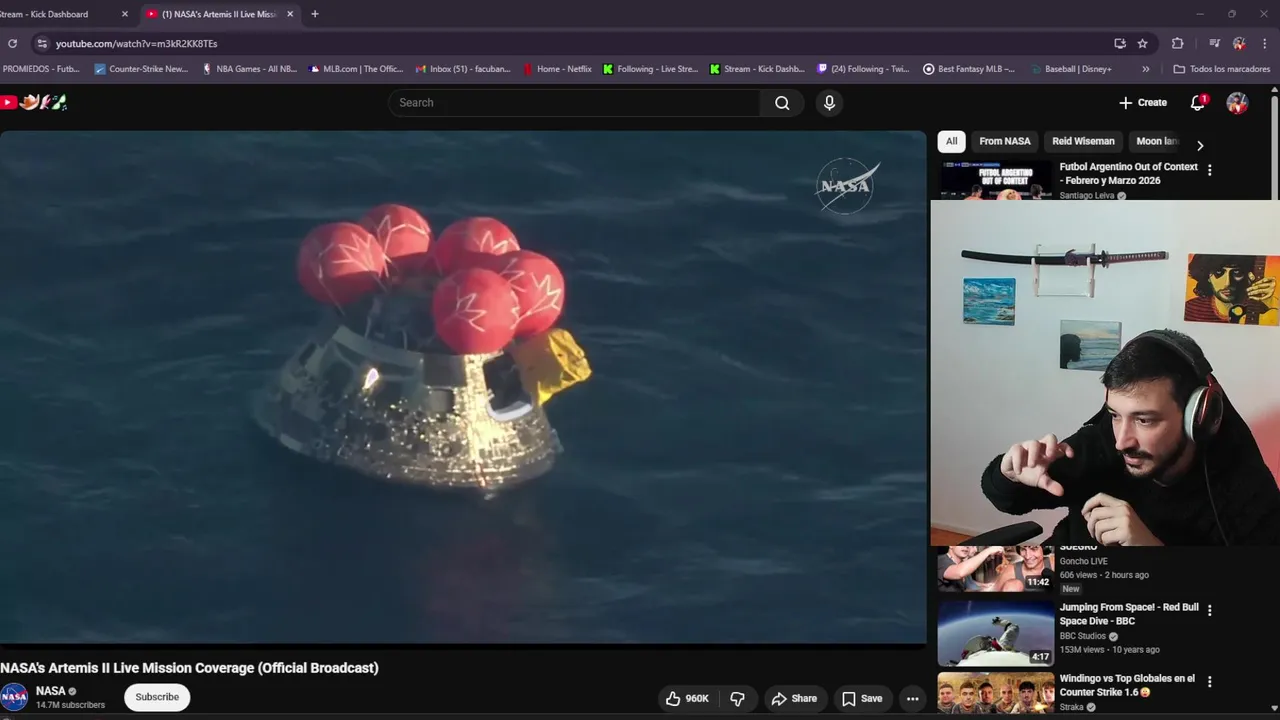Viewport: 1280px width, 720px height.
Task: Open options menu for Jumping From Space video
Action: coord(1209,610)
